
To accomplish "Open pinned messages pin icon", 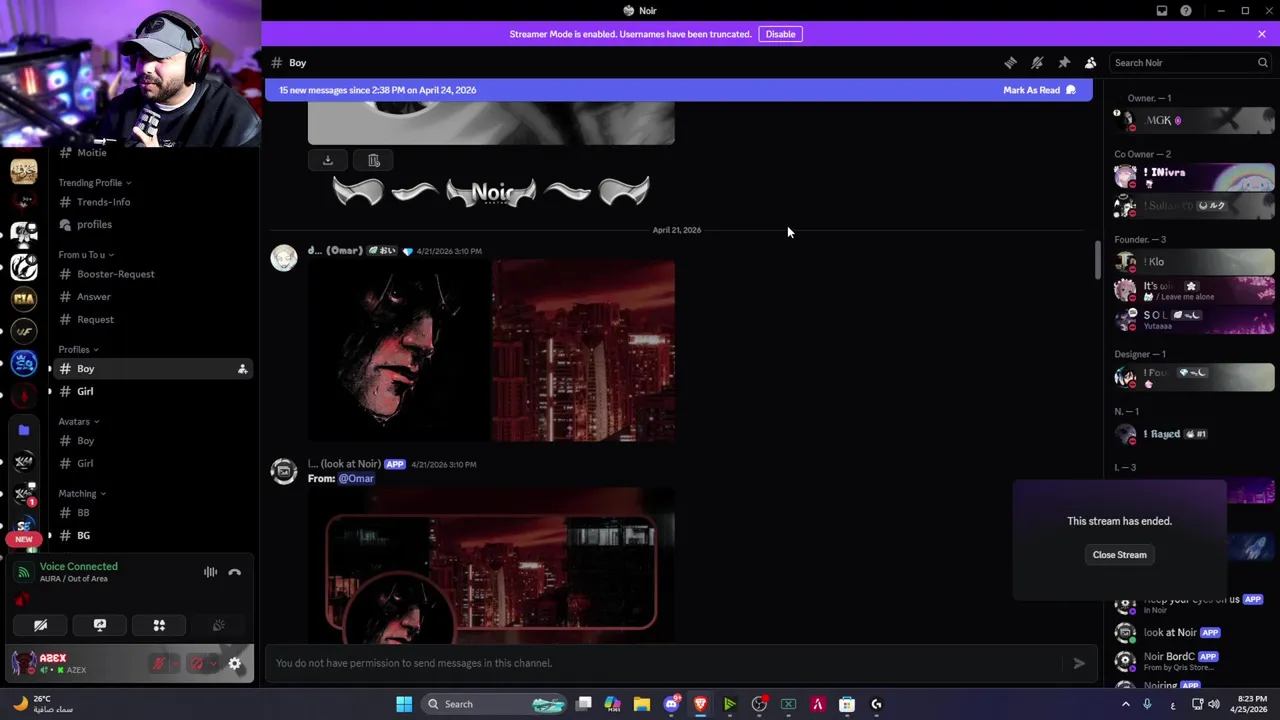I will [1064, 63].
